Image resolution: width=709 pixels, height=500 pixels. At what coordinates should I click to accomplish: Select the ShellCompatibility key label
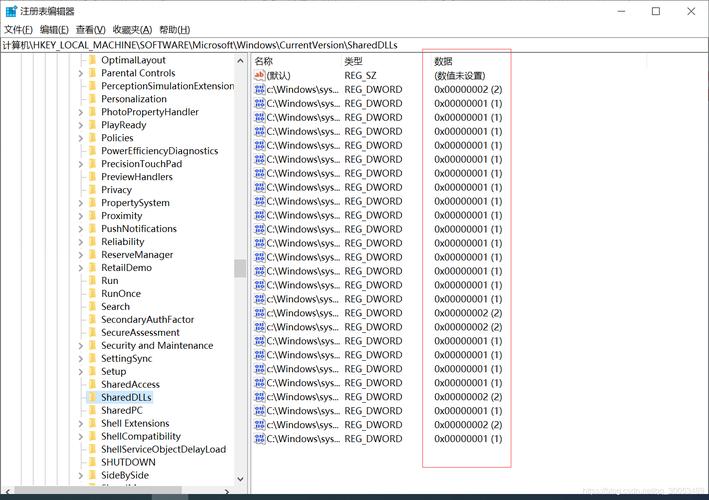click(x=141, y=437)
